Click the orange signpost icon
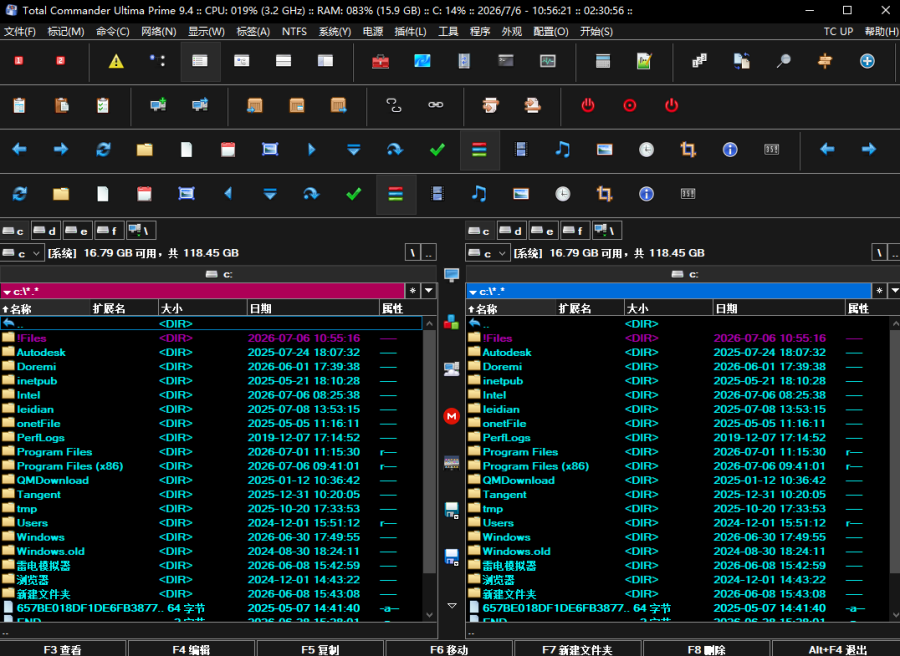The height and width of the screenshot is (656, 900). [x=825, y=61]
